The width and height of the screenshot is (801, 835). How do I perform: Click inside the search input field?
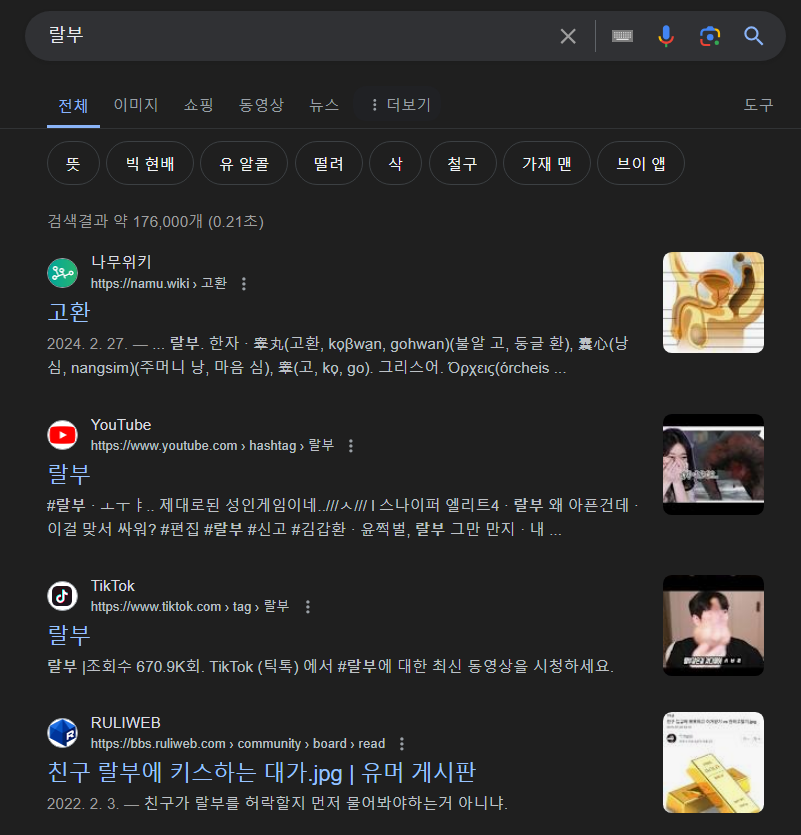[x=298, y=36]
